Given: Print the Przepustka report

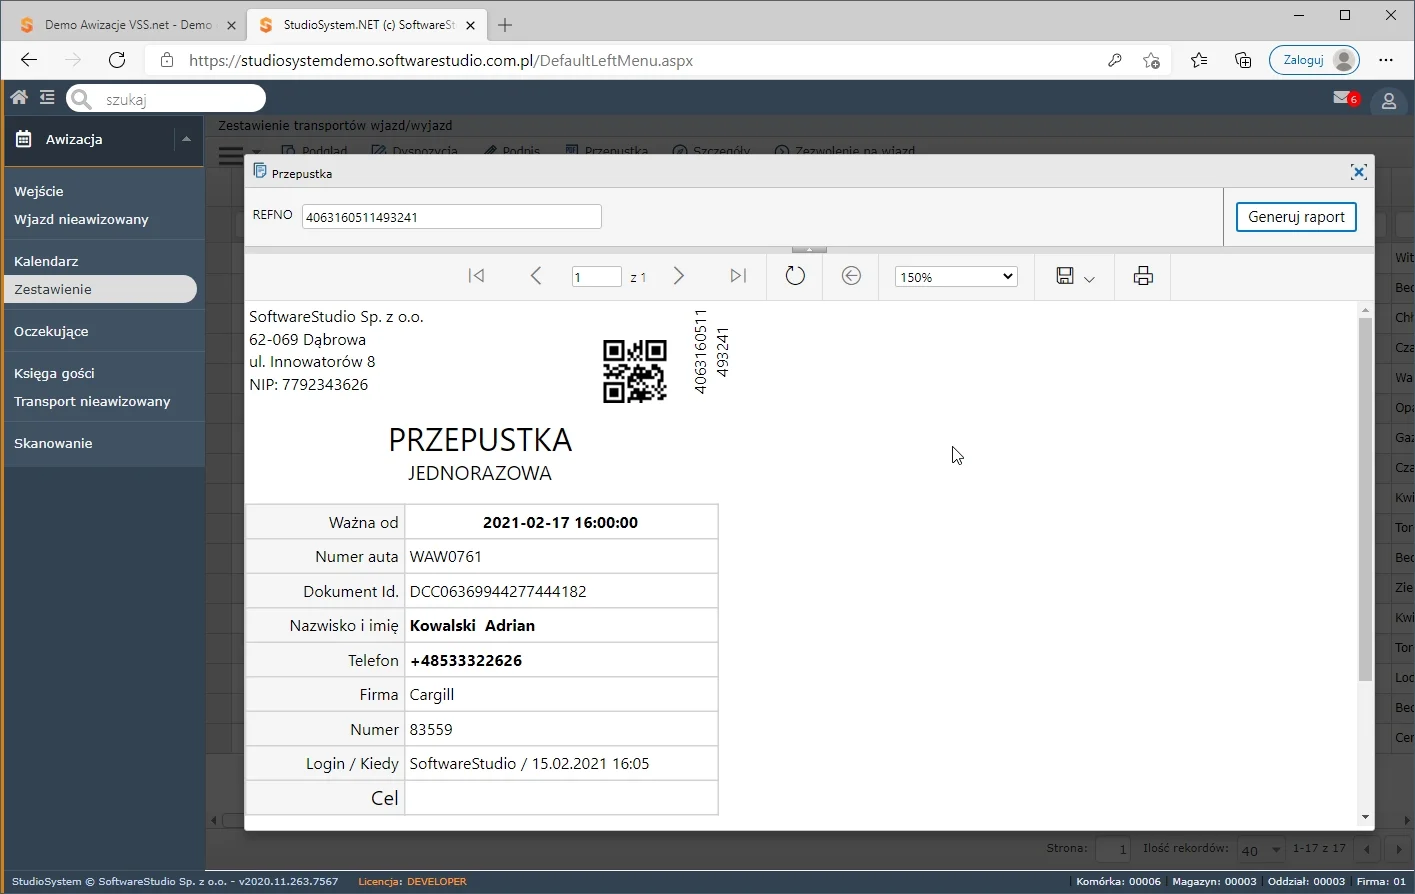Looking at the screenshot, I should (x=1143, y=276).
